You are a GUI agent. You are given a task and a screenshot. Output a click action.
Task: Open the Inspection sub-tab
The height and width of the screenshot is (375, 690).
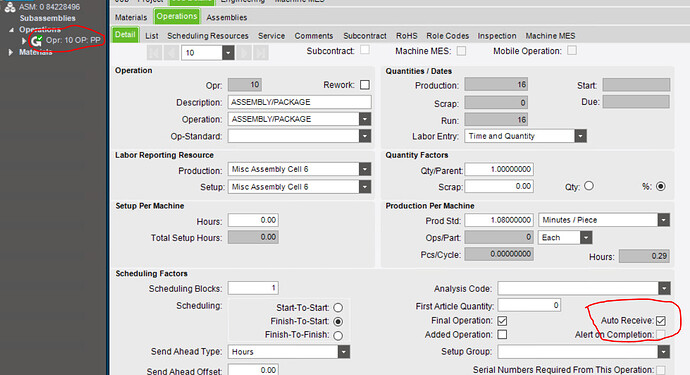[497, 36]
